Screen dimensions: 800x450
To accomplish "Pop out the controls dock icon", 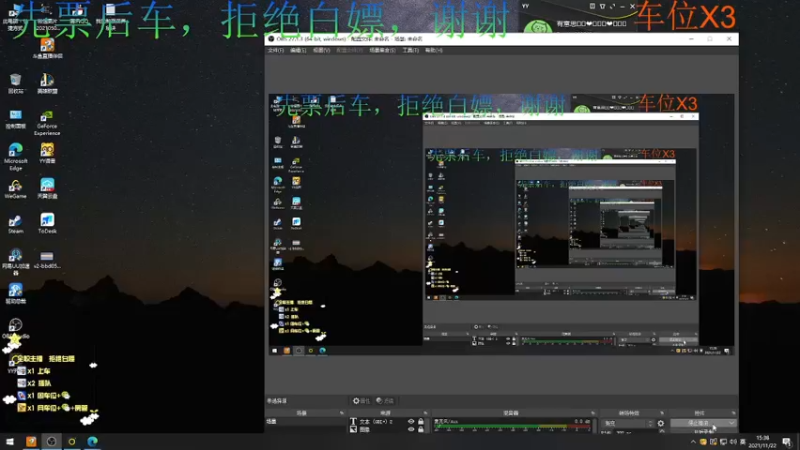I will (x=733, y=413).
